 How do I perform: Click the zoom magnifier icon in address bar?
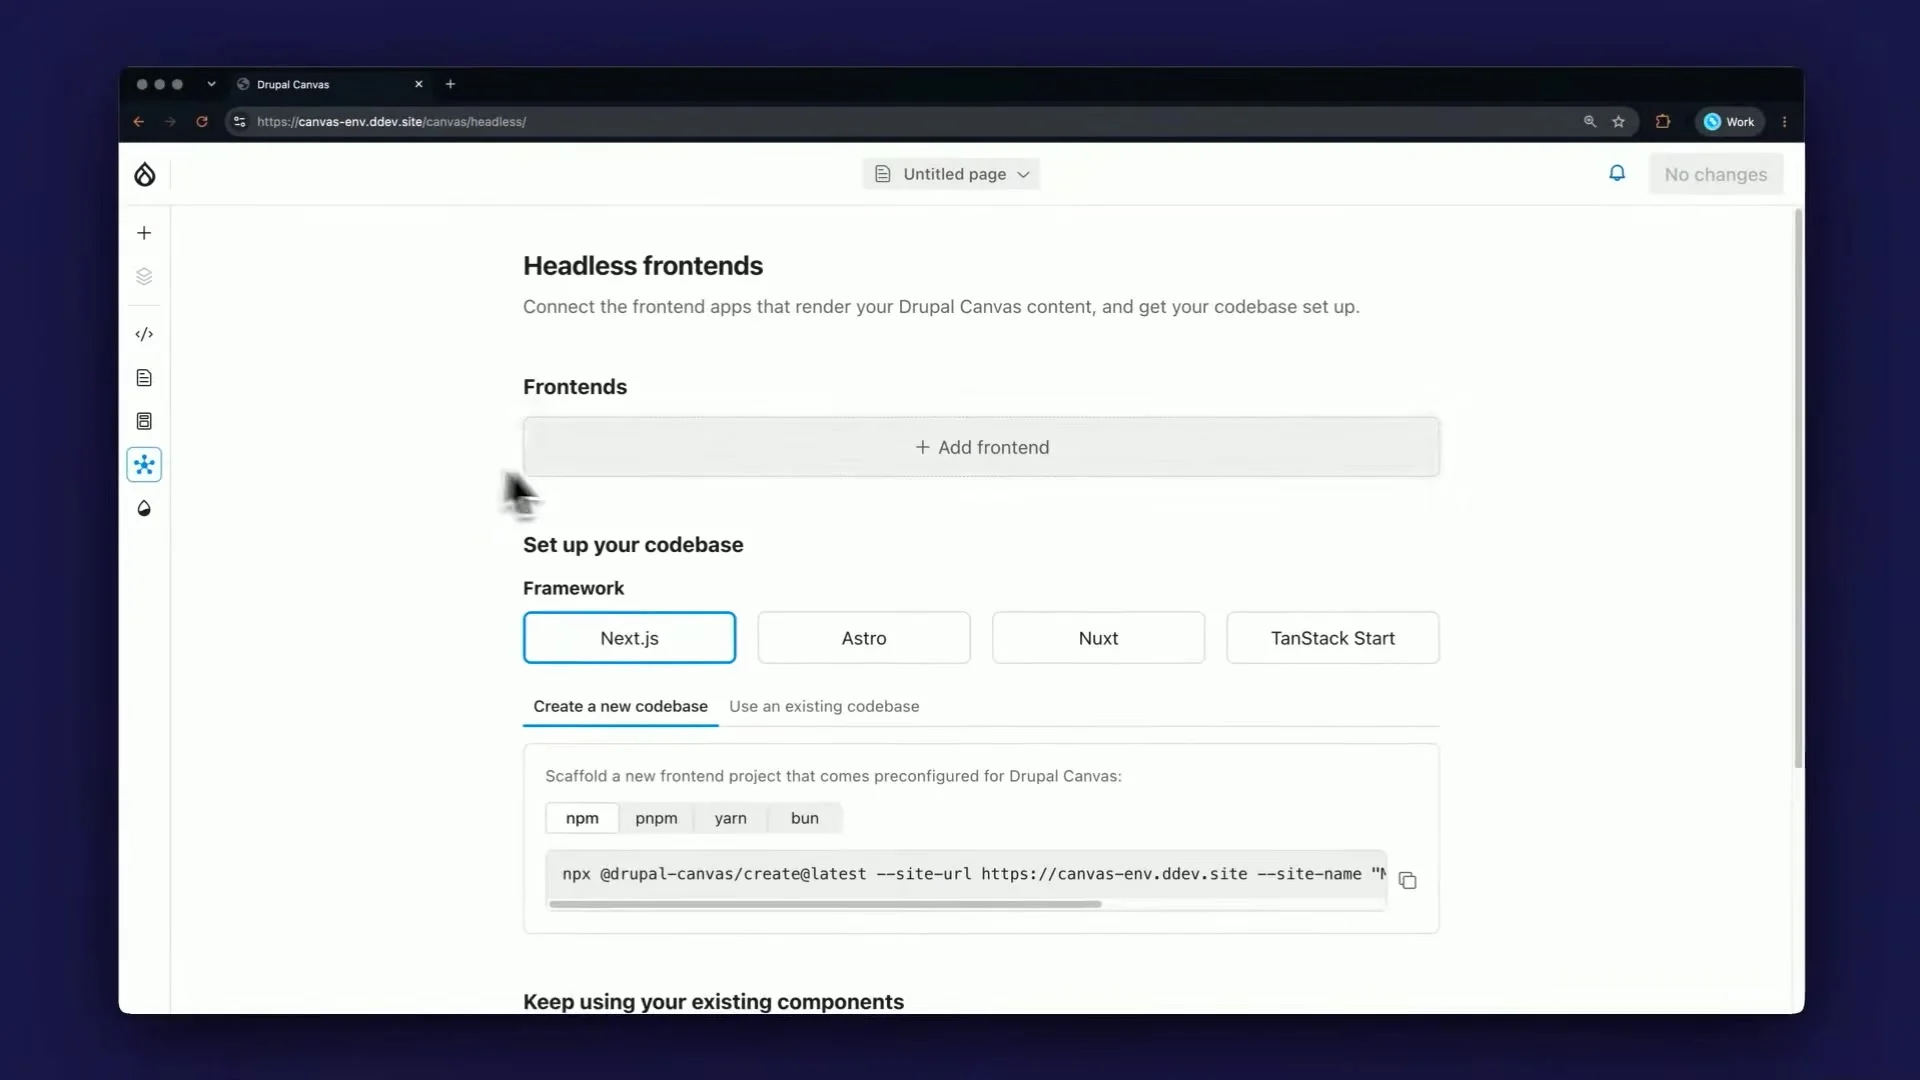point(1590,122)
